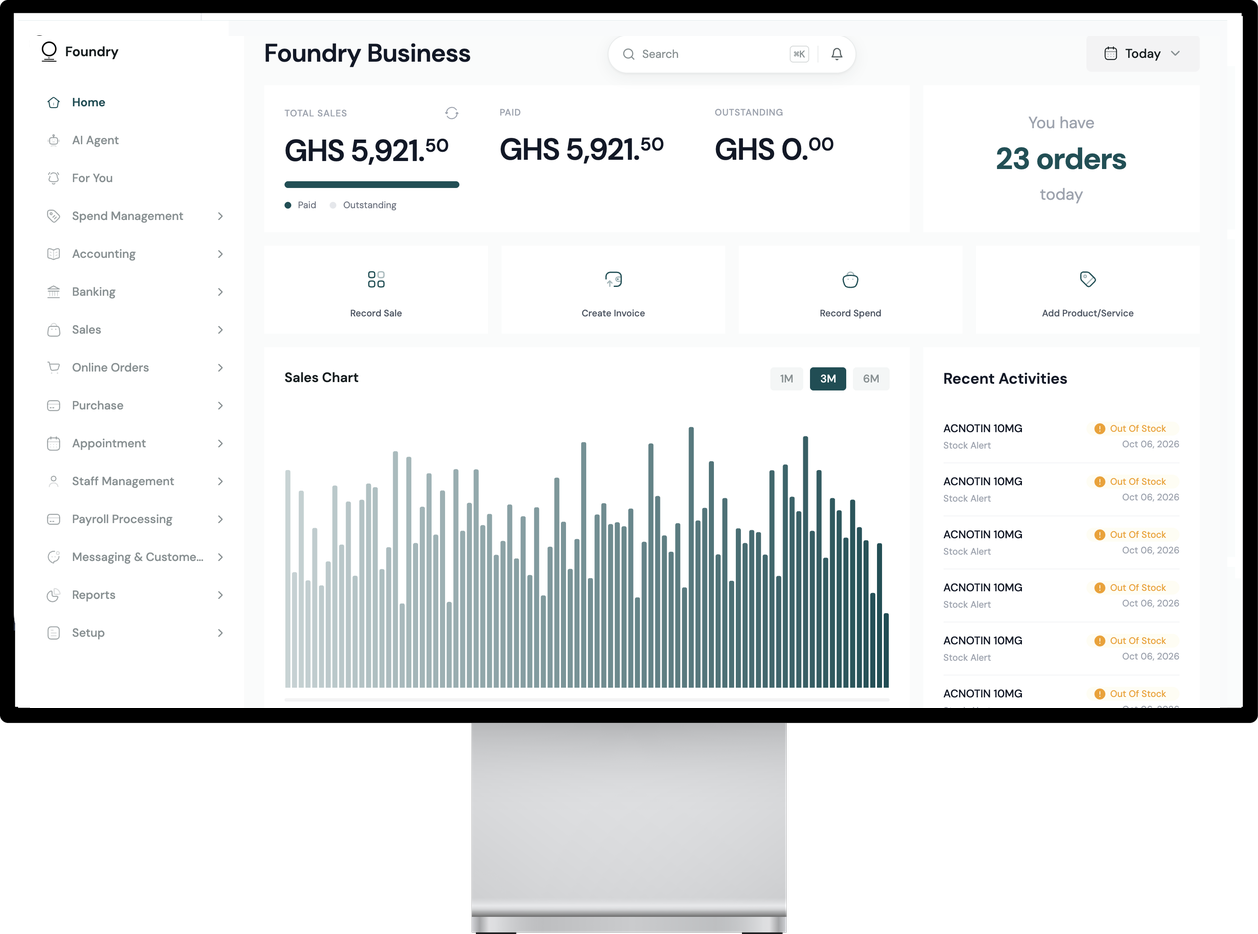Click the TOTAL SALES label
Screen dimensions: 1258x934
(316, 113)
